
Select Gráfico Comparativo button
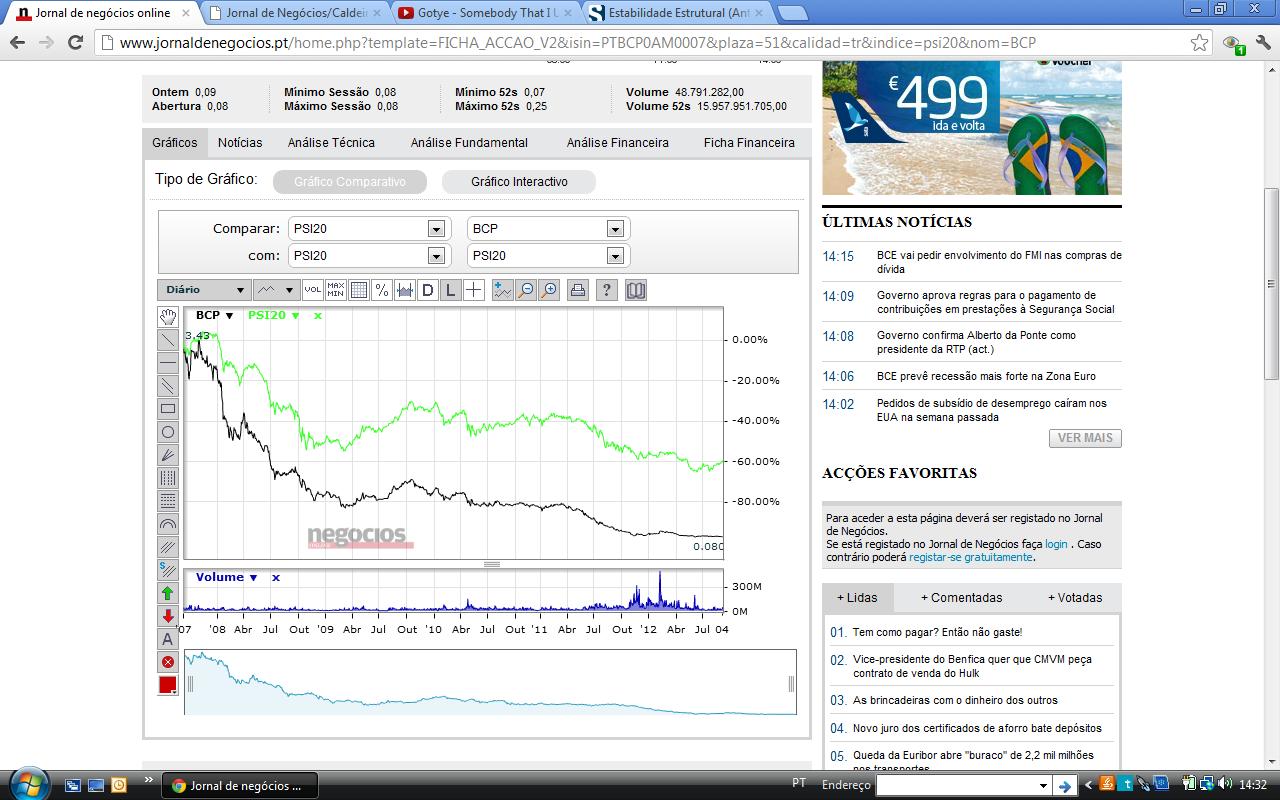(x=350, y=182)
